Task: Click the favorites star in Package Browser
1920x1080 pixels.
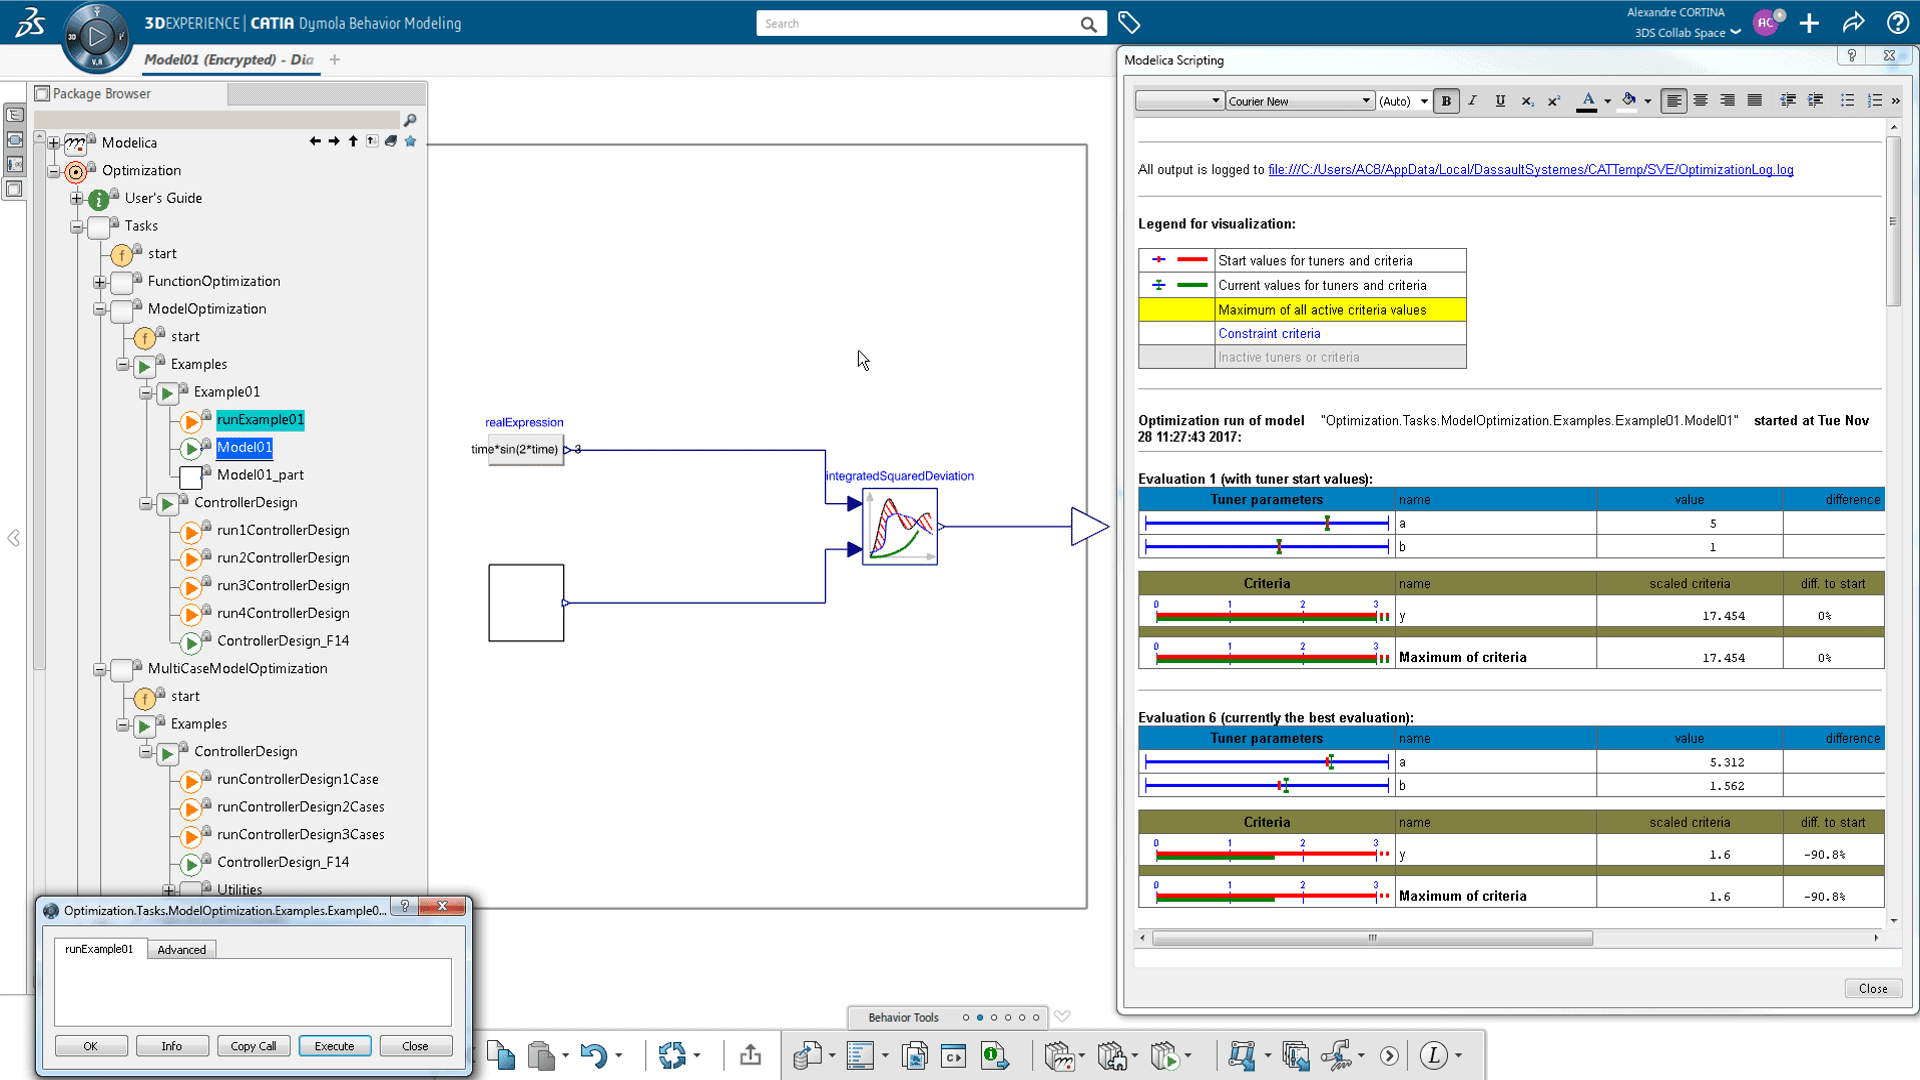Action: (410, 142)
